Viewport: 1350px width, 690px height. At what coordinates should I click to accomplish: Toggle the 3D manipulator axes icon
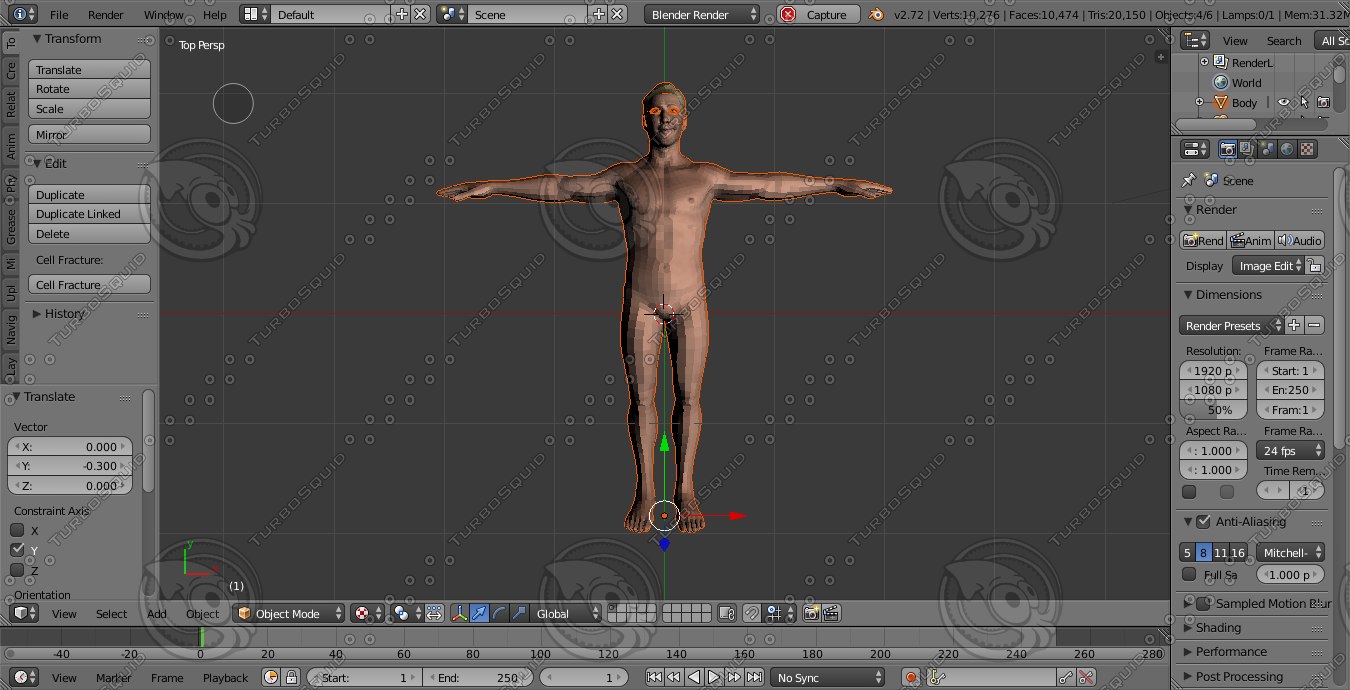(x=460, y=613)
